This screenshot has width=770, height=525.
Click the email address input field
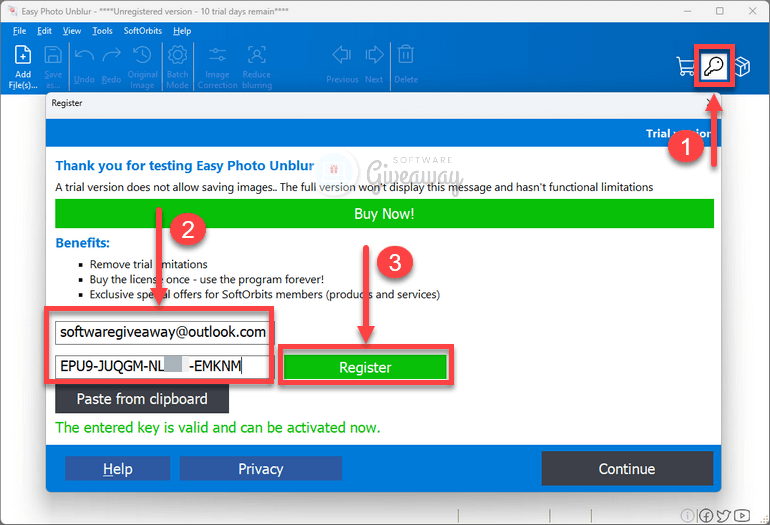(163, 332)
